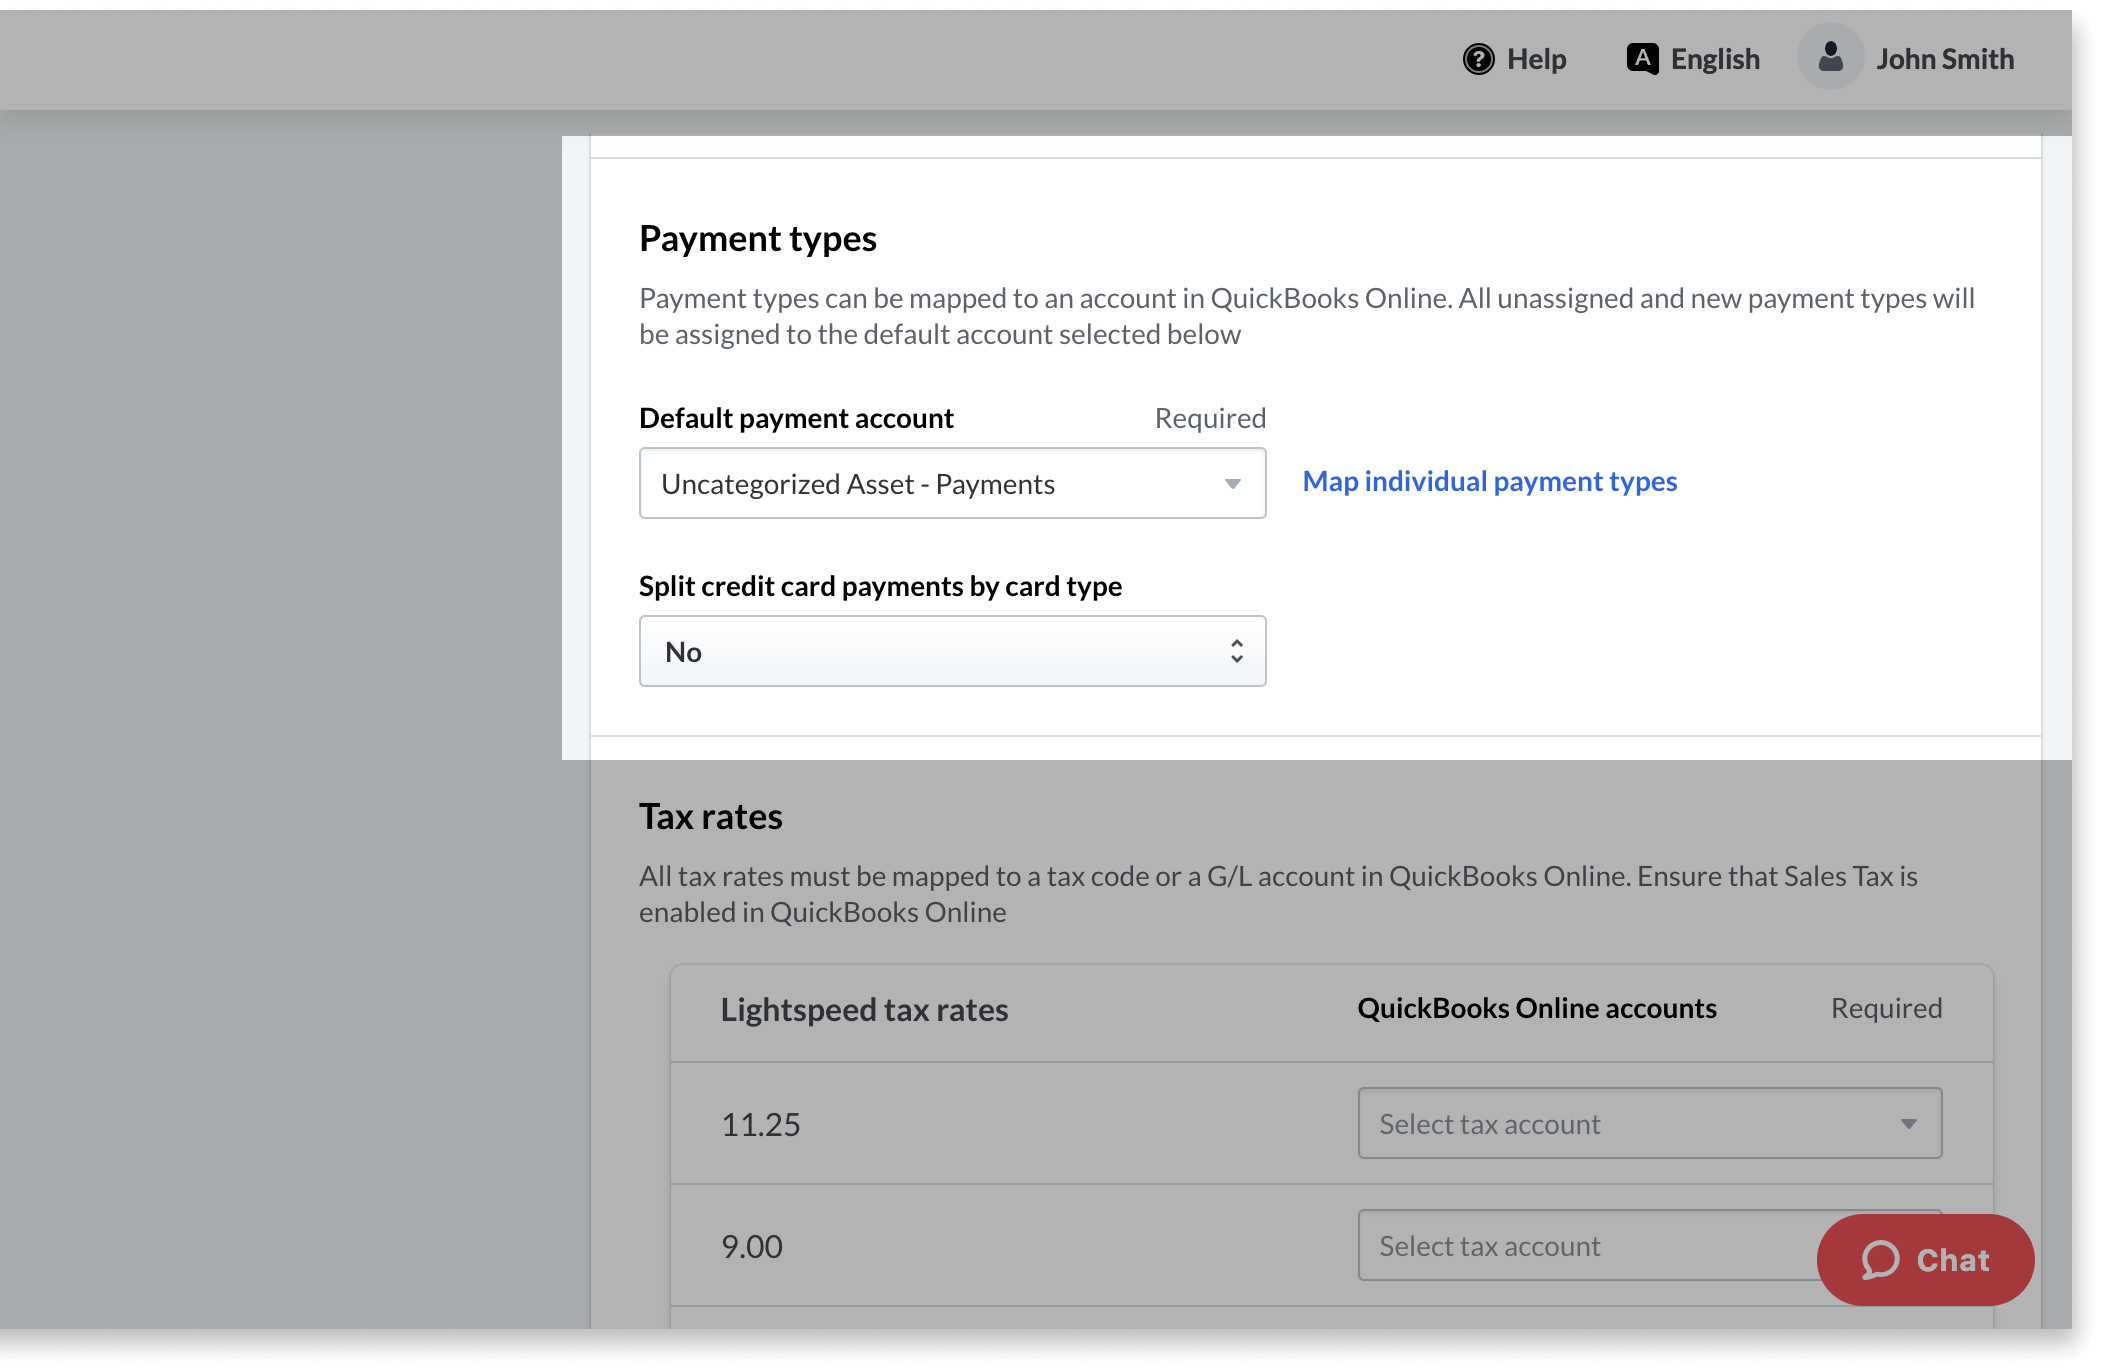Click the Payment types heading
This screenshot has width=2102, height=1369.
(757, 239)
